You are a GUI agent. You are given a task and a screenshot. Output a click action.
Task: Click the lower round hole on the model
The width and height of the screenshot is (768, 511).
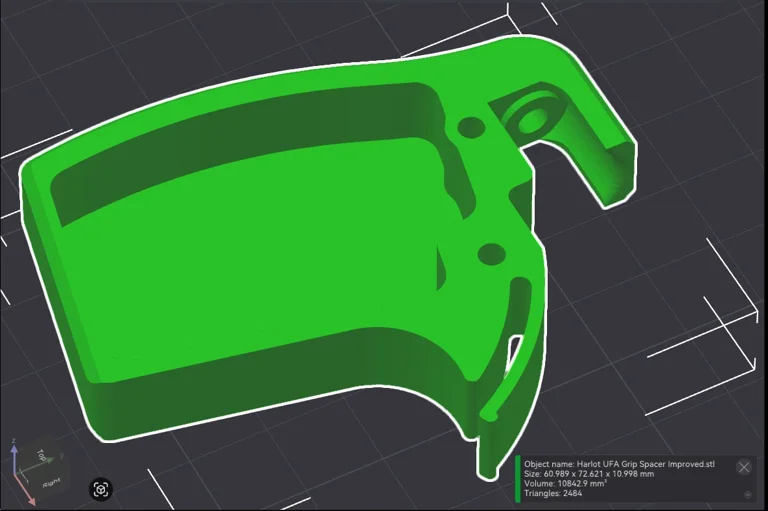490,254
